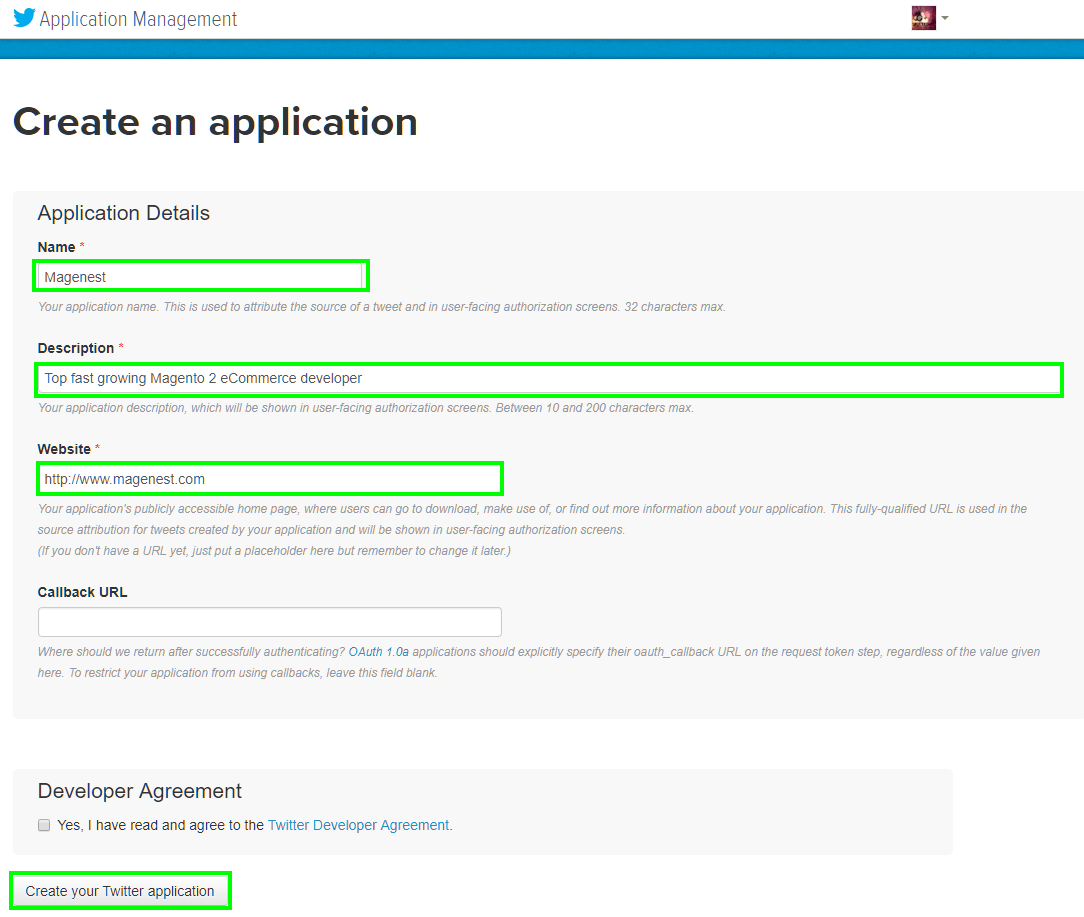Click the 'Developer Agreement' section heading
This screenshot has width=1084, height=917.
click(x=140, y=791)
